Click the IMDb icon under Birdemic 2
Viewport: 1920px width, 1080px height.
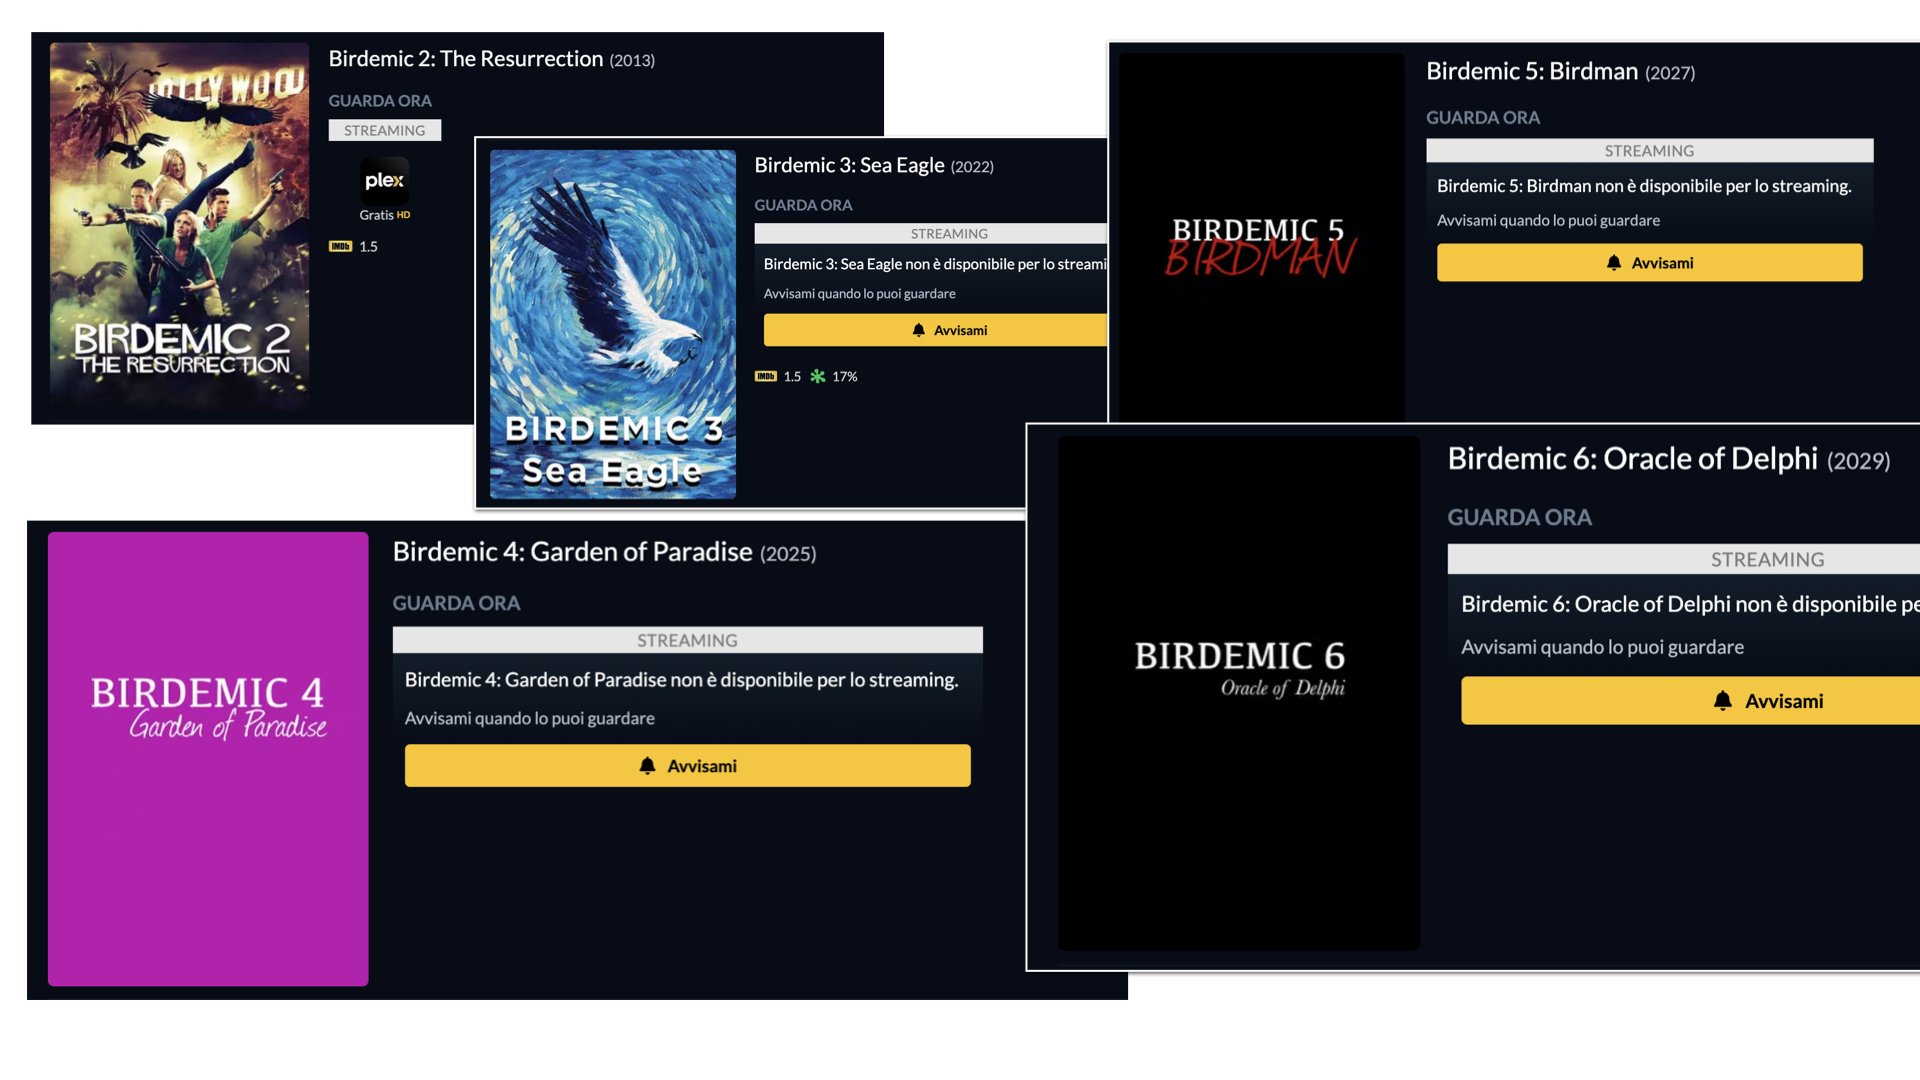[x=340, y=246]
